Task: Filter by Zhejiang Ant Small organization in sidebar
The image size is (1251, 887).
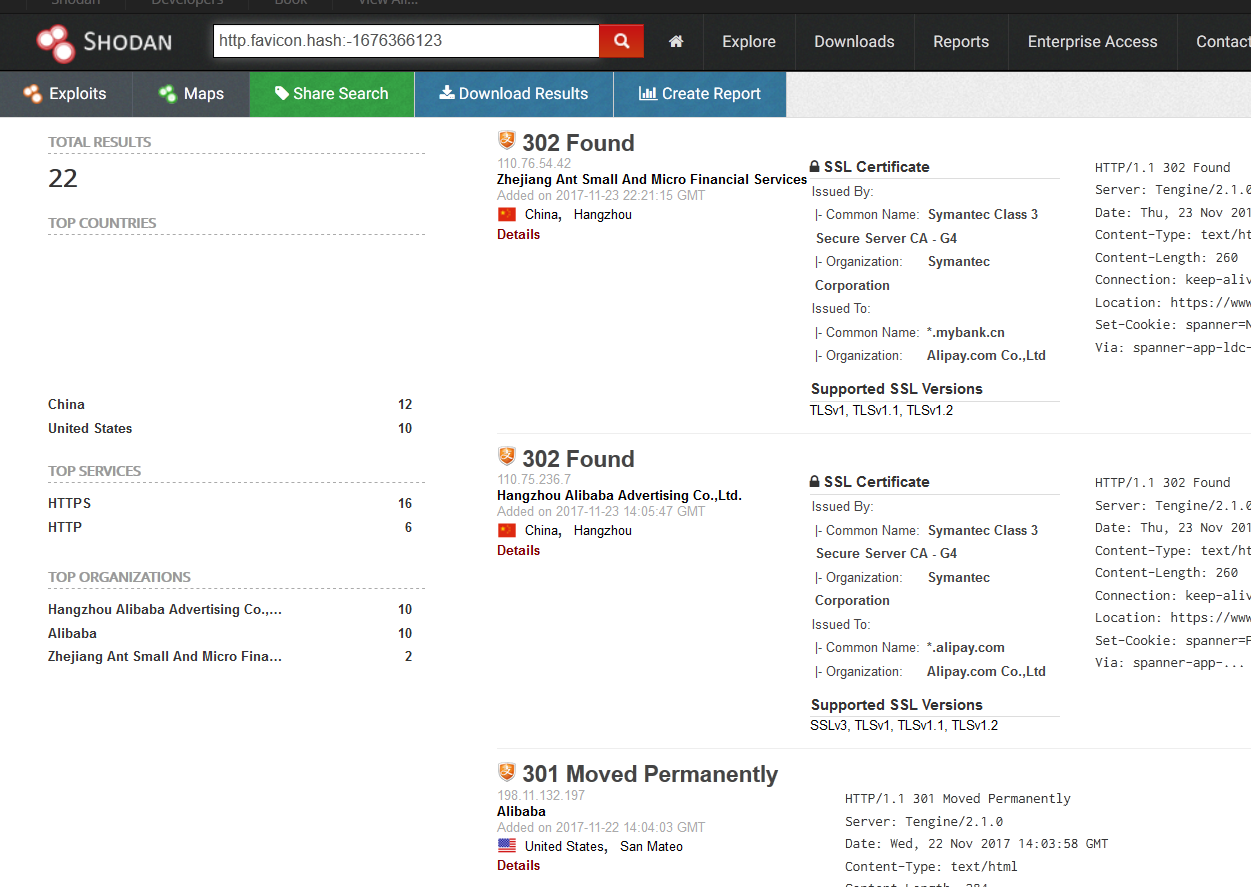Action: [165, 657]
